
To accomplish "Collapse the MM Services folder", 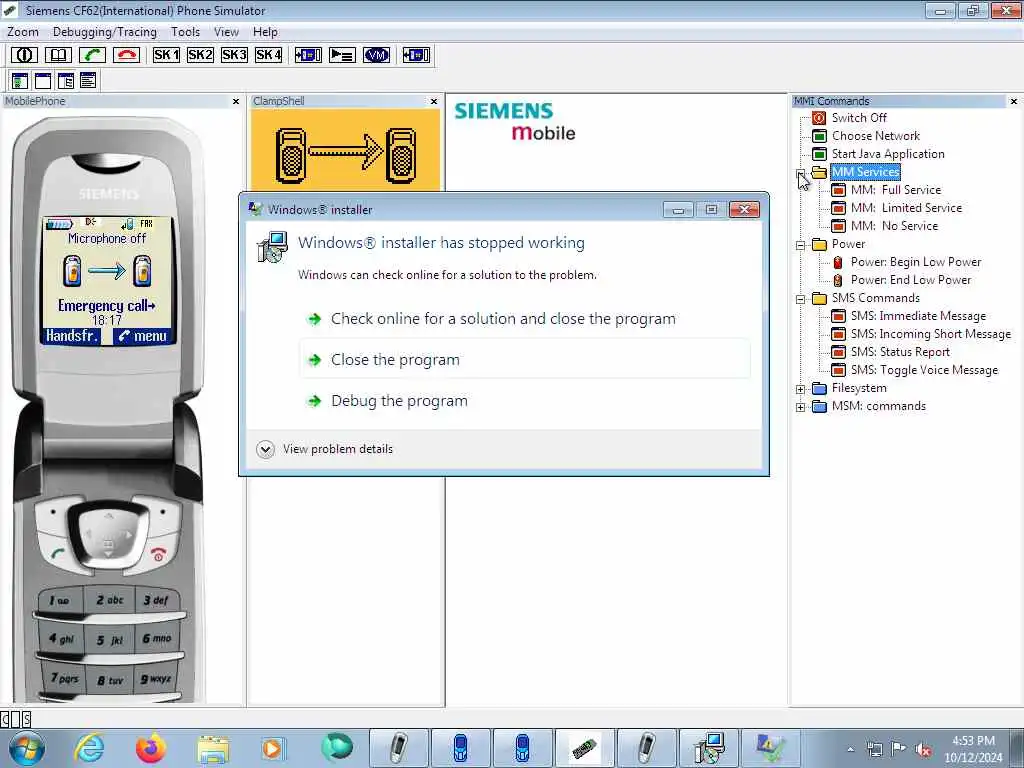I will click(801, 172).
